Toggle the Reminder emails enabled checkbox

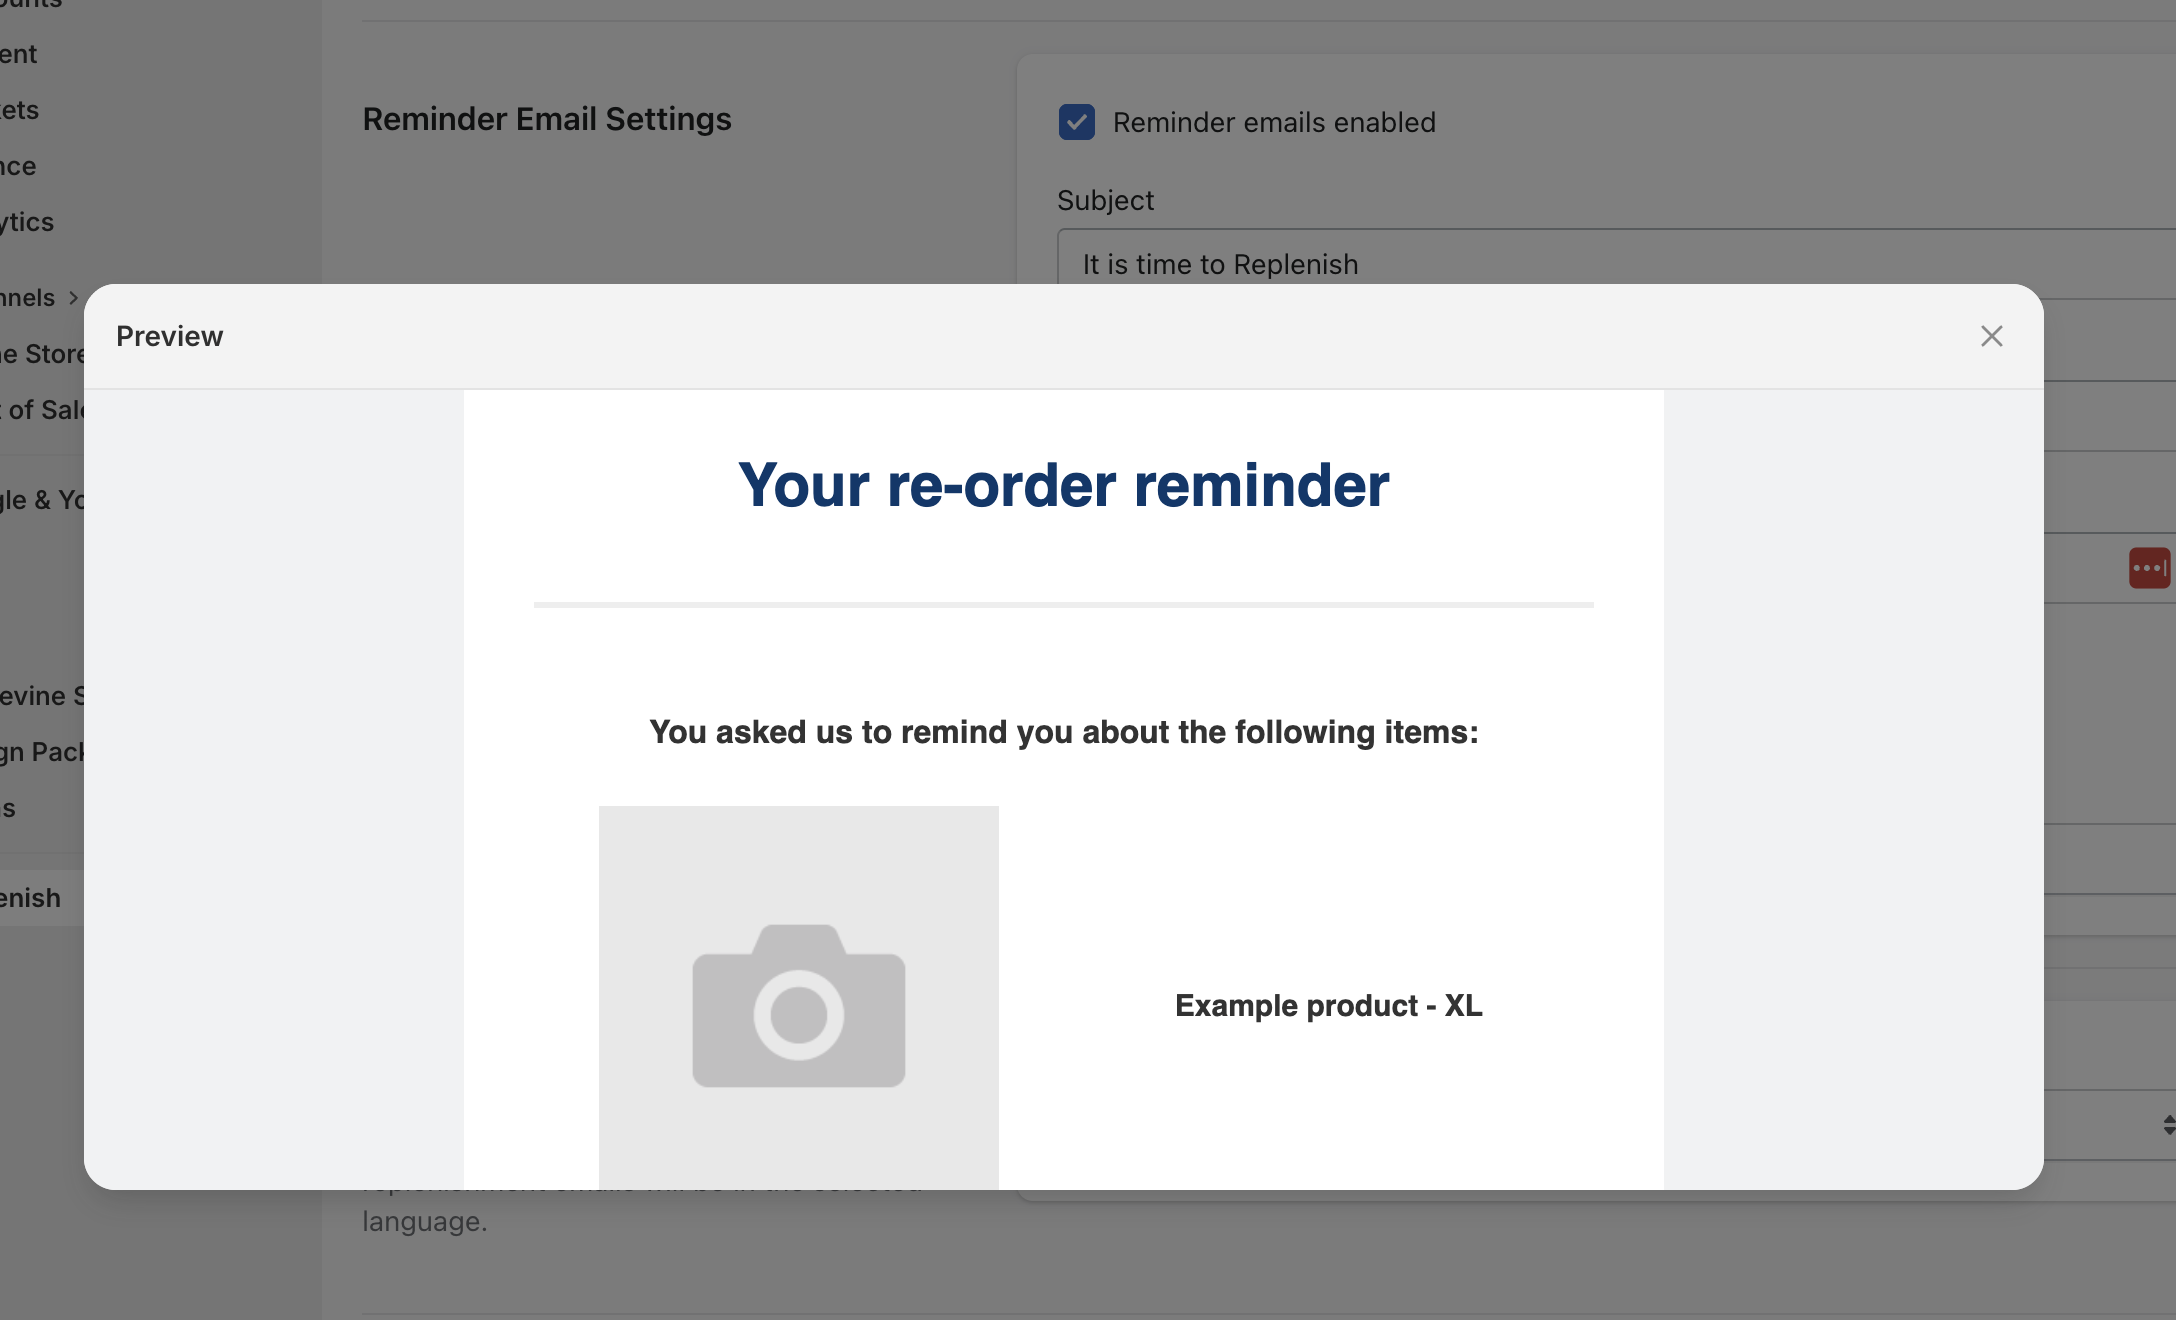[1076, 122]
